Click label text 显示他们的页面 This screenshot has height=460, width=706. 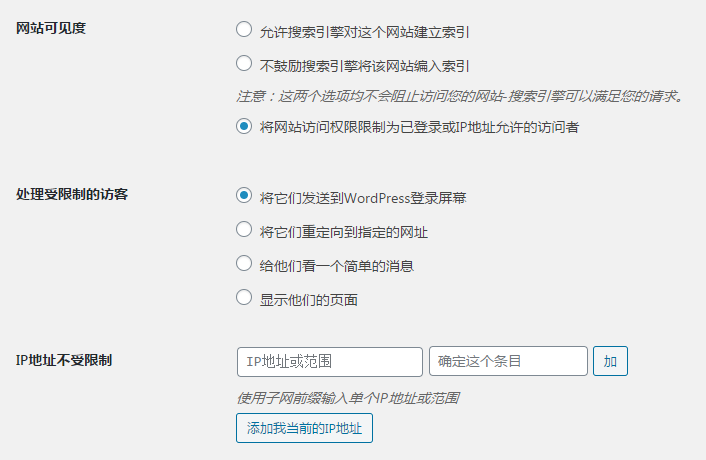click(x=309, y=299)
